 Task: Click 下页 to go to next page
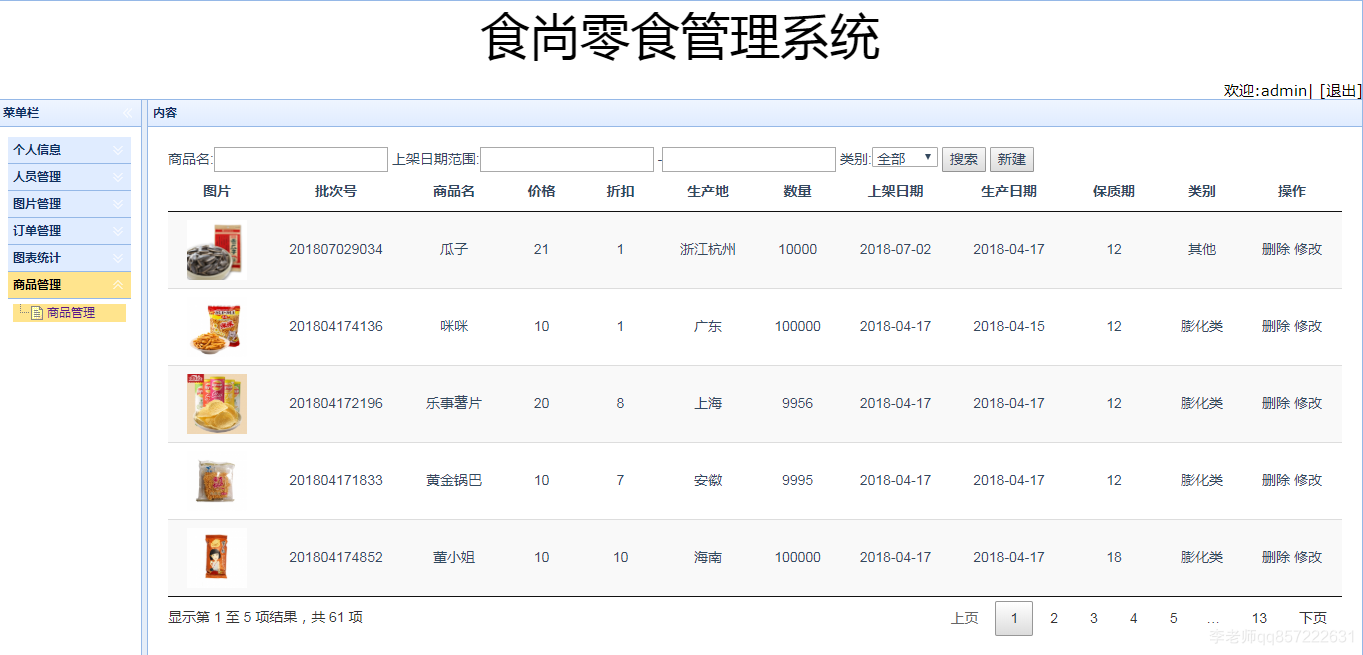coord(1313,618)
